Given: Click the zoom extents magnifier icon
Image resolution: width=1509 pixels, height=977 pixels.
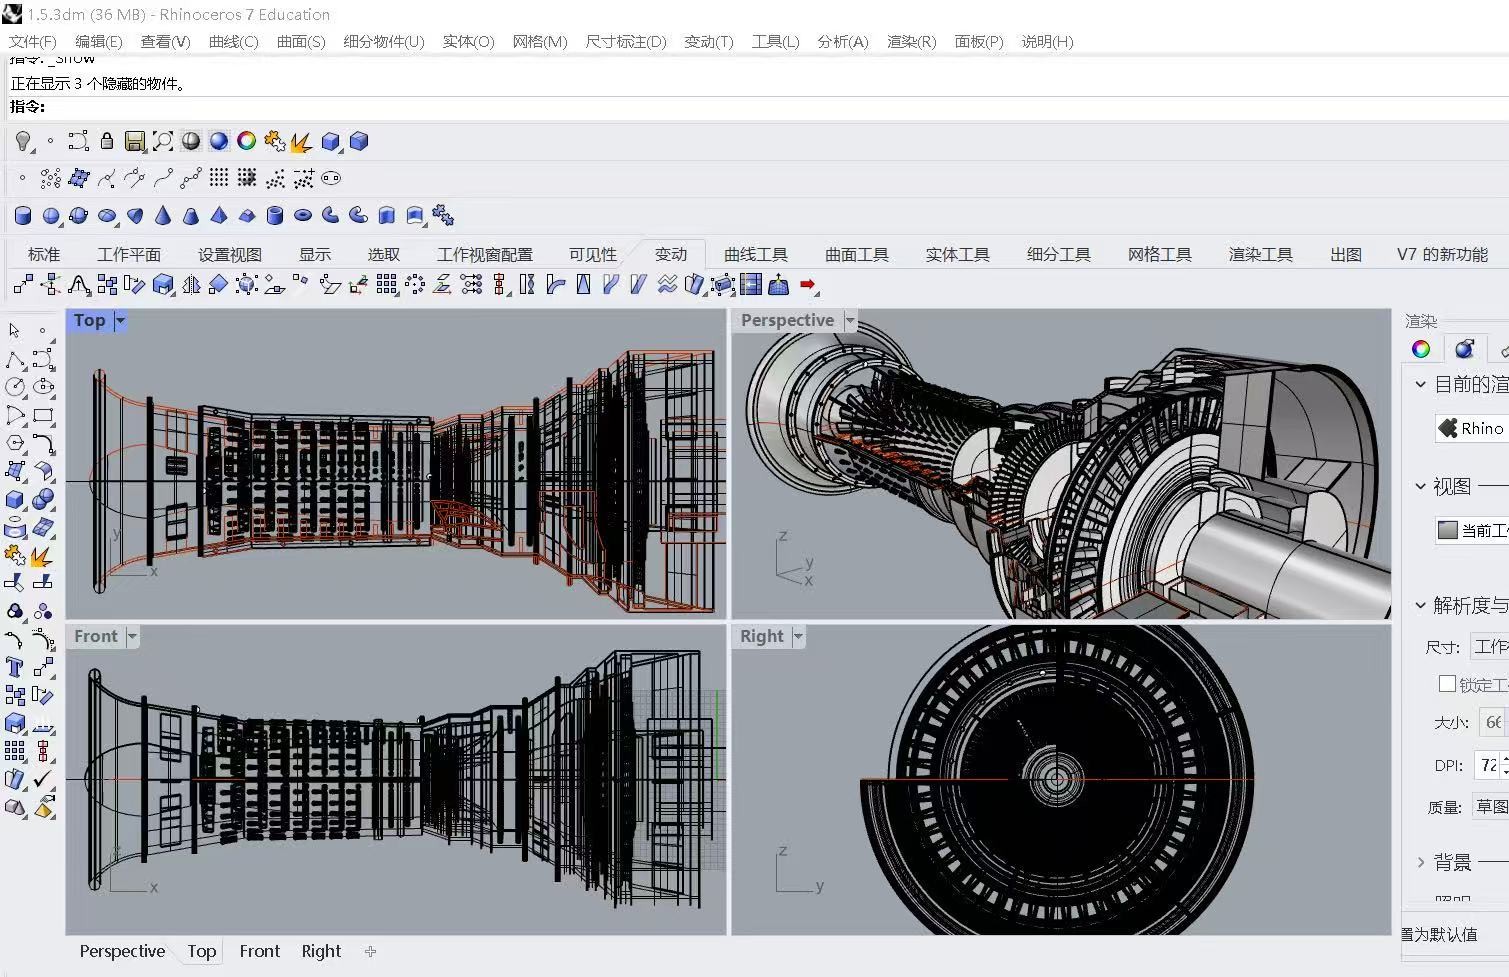Looking at the screenshot, I should tap(163, 141).
